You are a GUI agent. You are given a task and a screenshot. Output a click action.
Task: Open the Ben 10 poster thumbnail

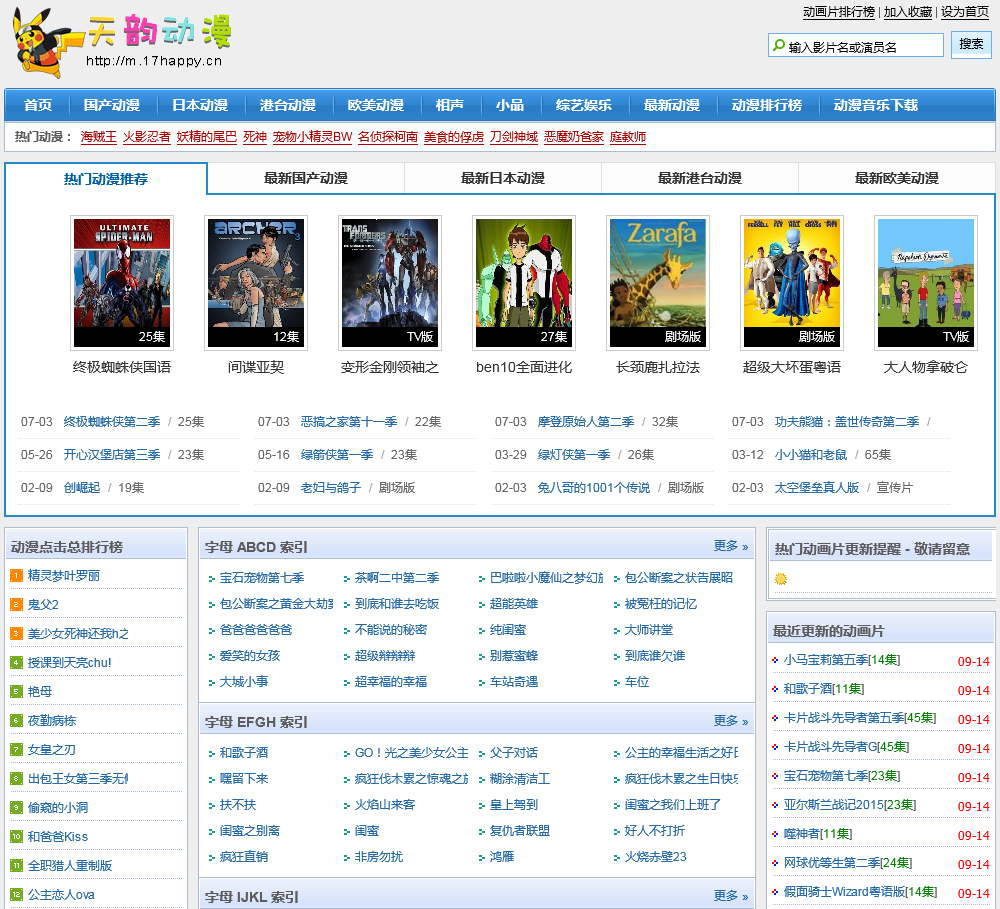click(524, 283)
